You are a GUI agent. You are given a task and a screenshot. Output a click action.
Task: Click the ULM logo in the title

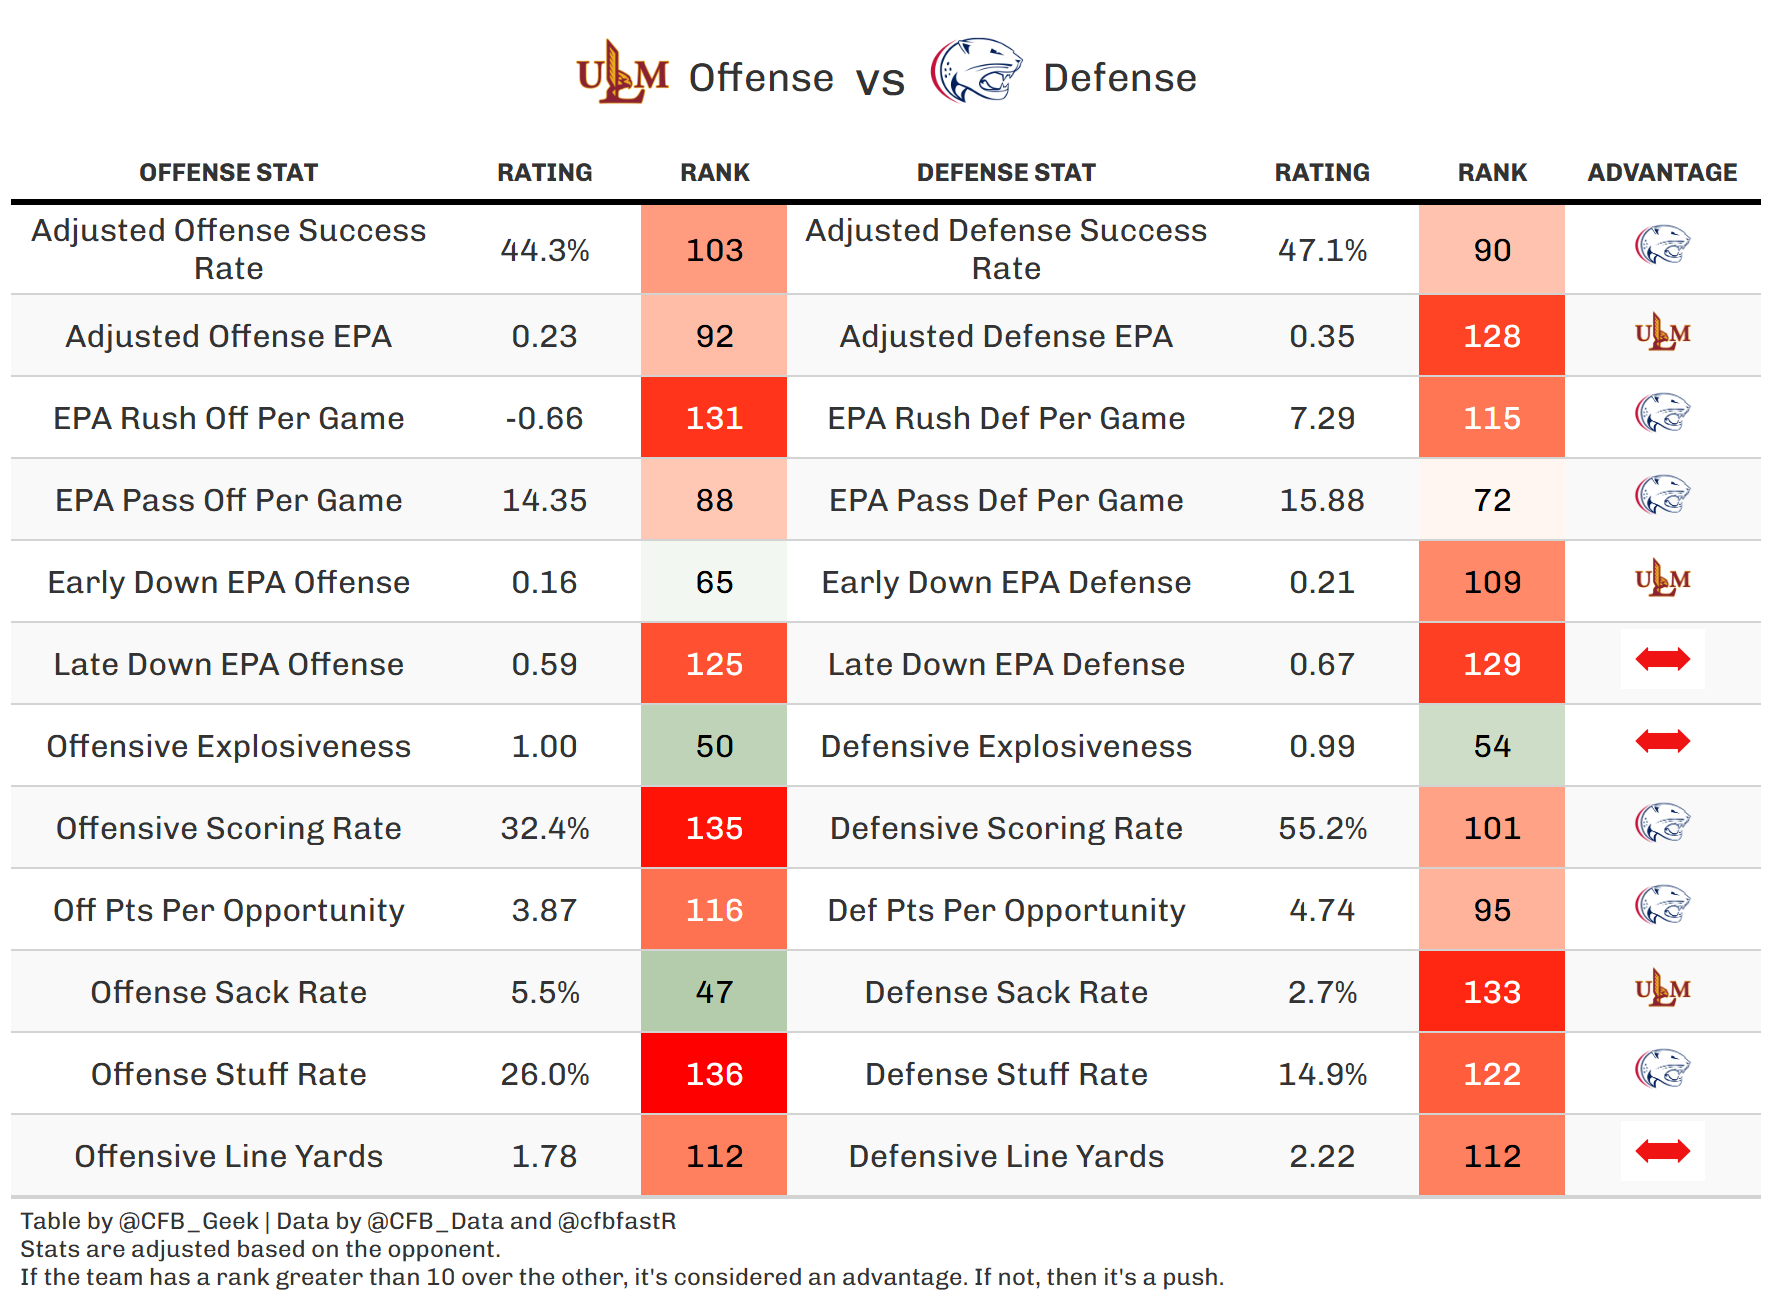pos(622,73)
